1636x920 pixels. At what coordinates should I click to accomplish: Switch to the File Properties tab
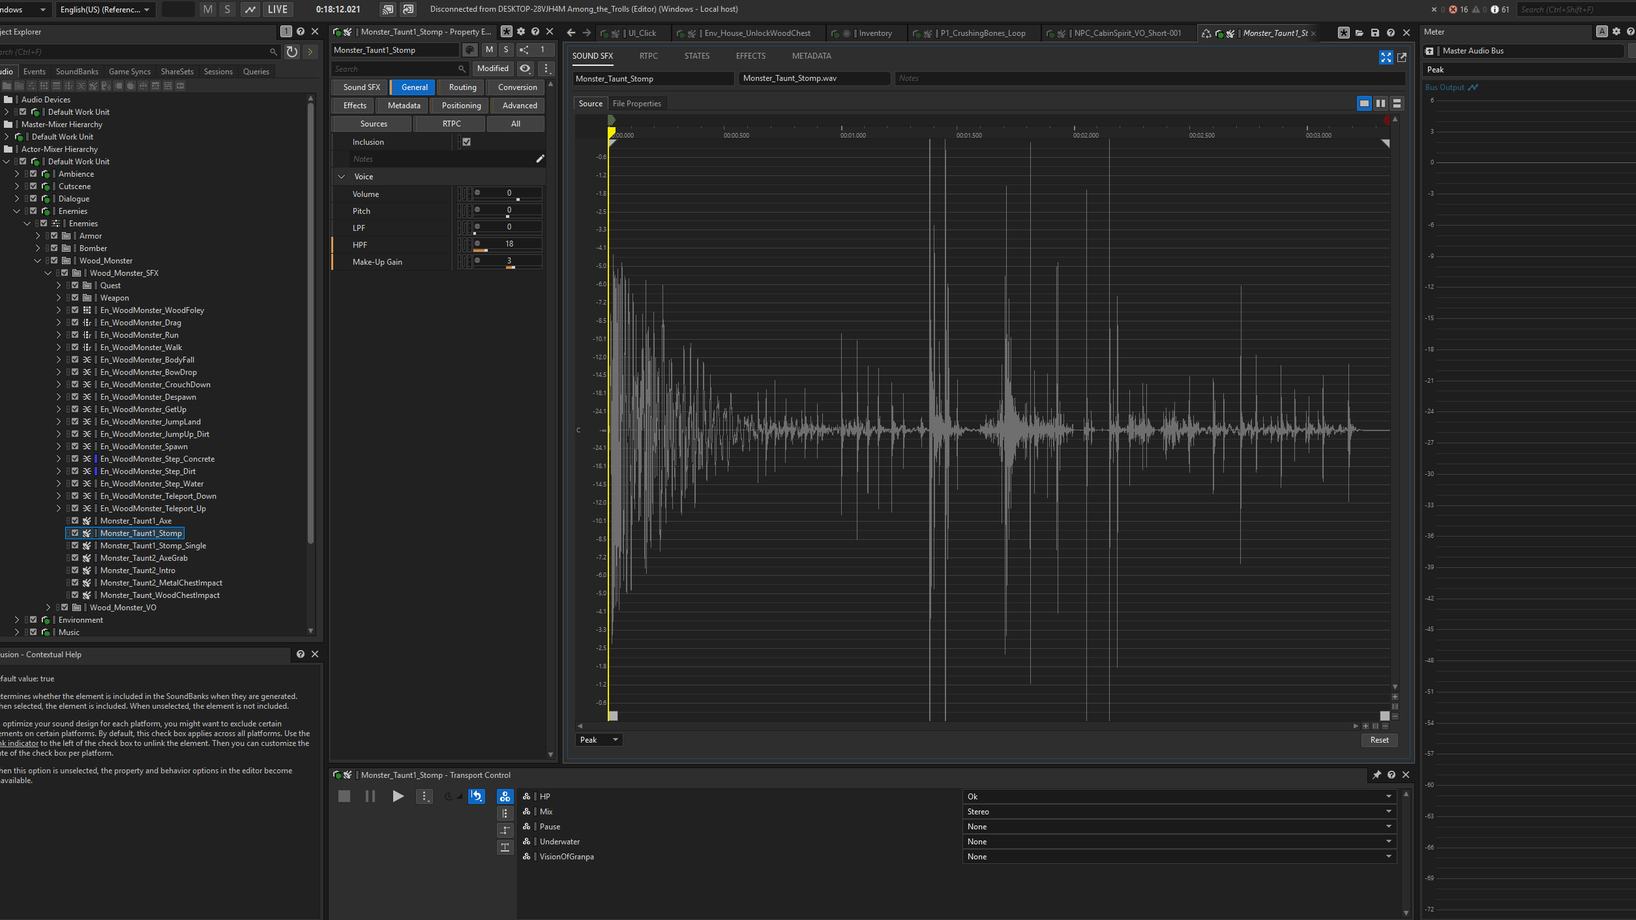pyautogui.click(x=637, y=103)
